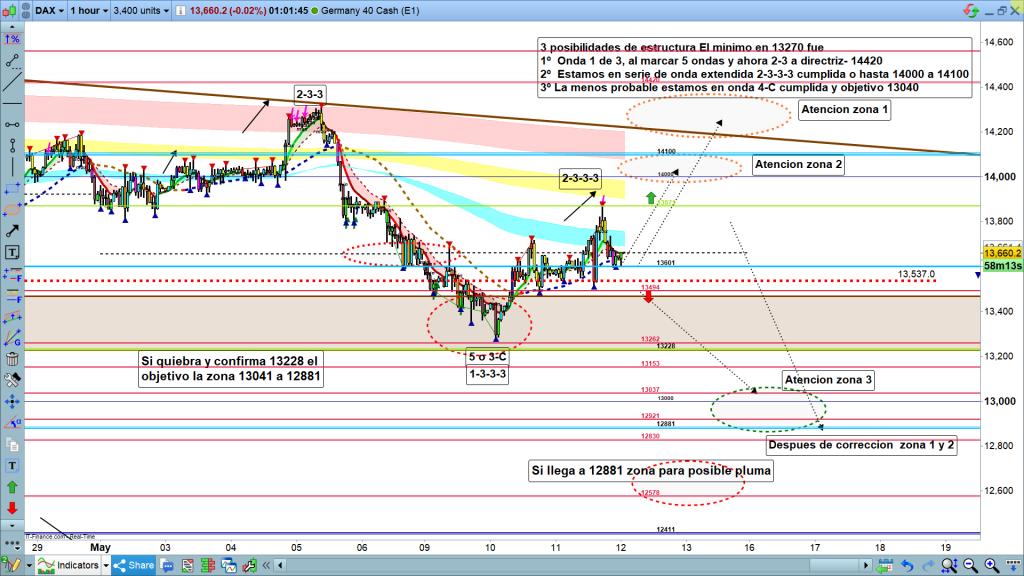Select the text box annotation tool
The height and width of the screenshot is (576, 1024).
tap(12, 252)
